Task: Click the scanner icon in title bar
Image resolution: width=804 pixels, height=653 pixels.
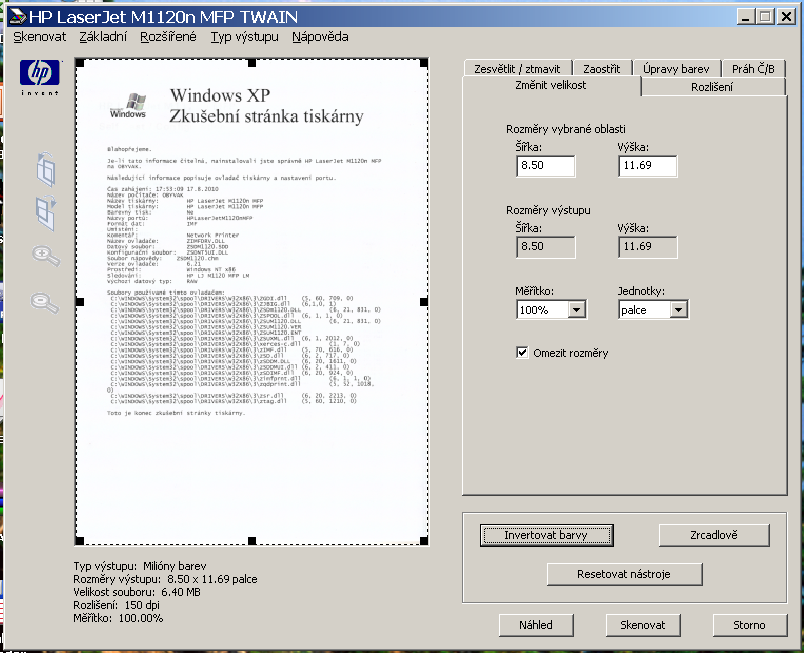Action: (x=17, y=17)
